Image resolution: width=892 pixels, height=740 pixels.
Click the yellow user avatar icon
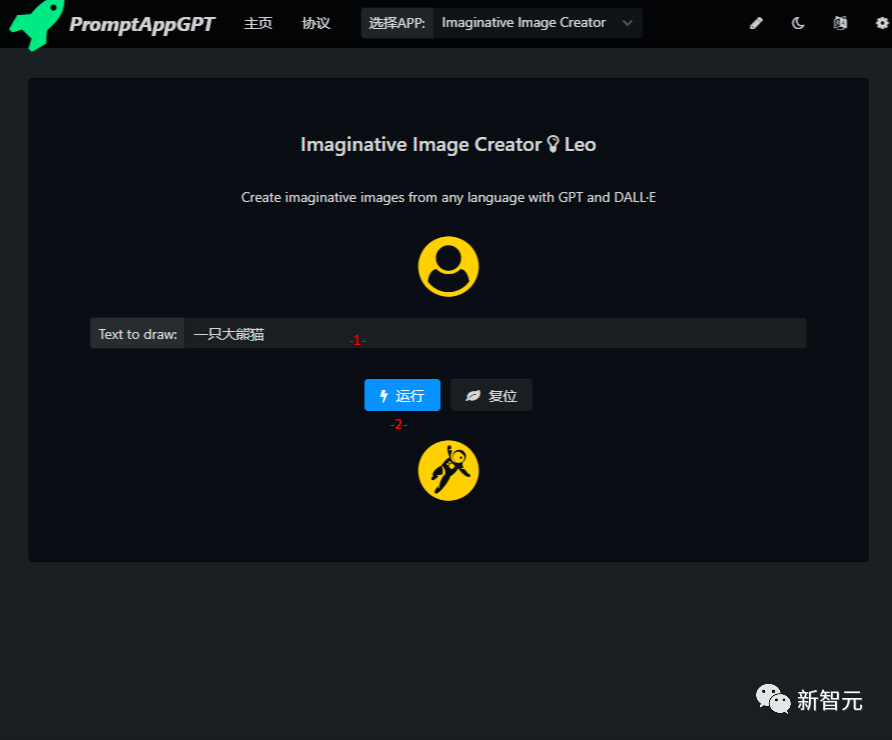[447, 266]
